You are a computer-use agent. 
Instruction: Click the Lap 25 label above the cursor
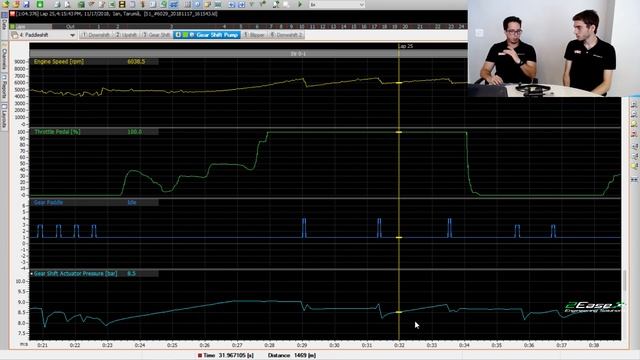[x=405, y=46]
